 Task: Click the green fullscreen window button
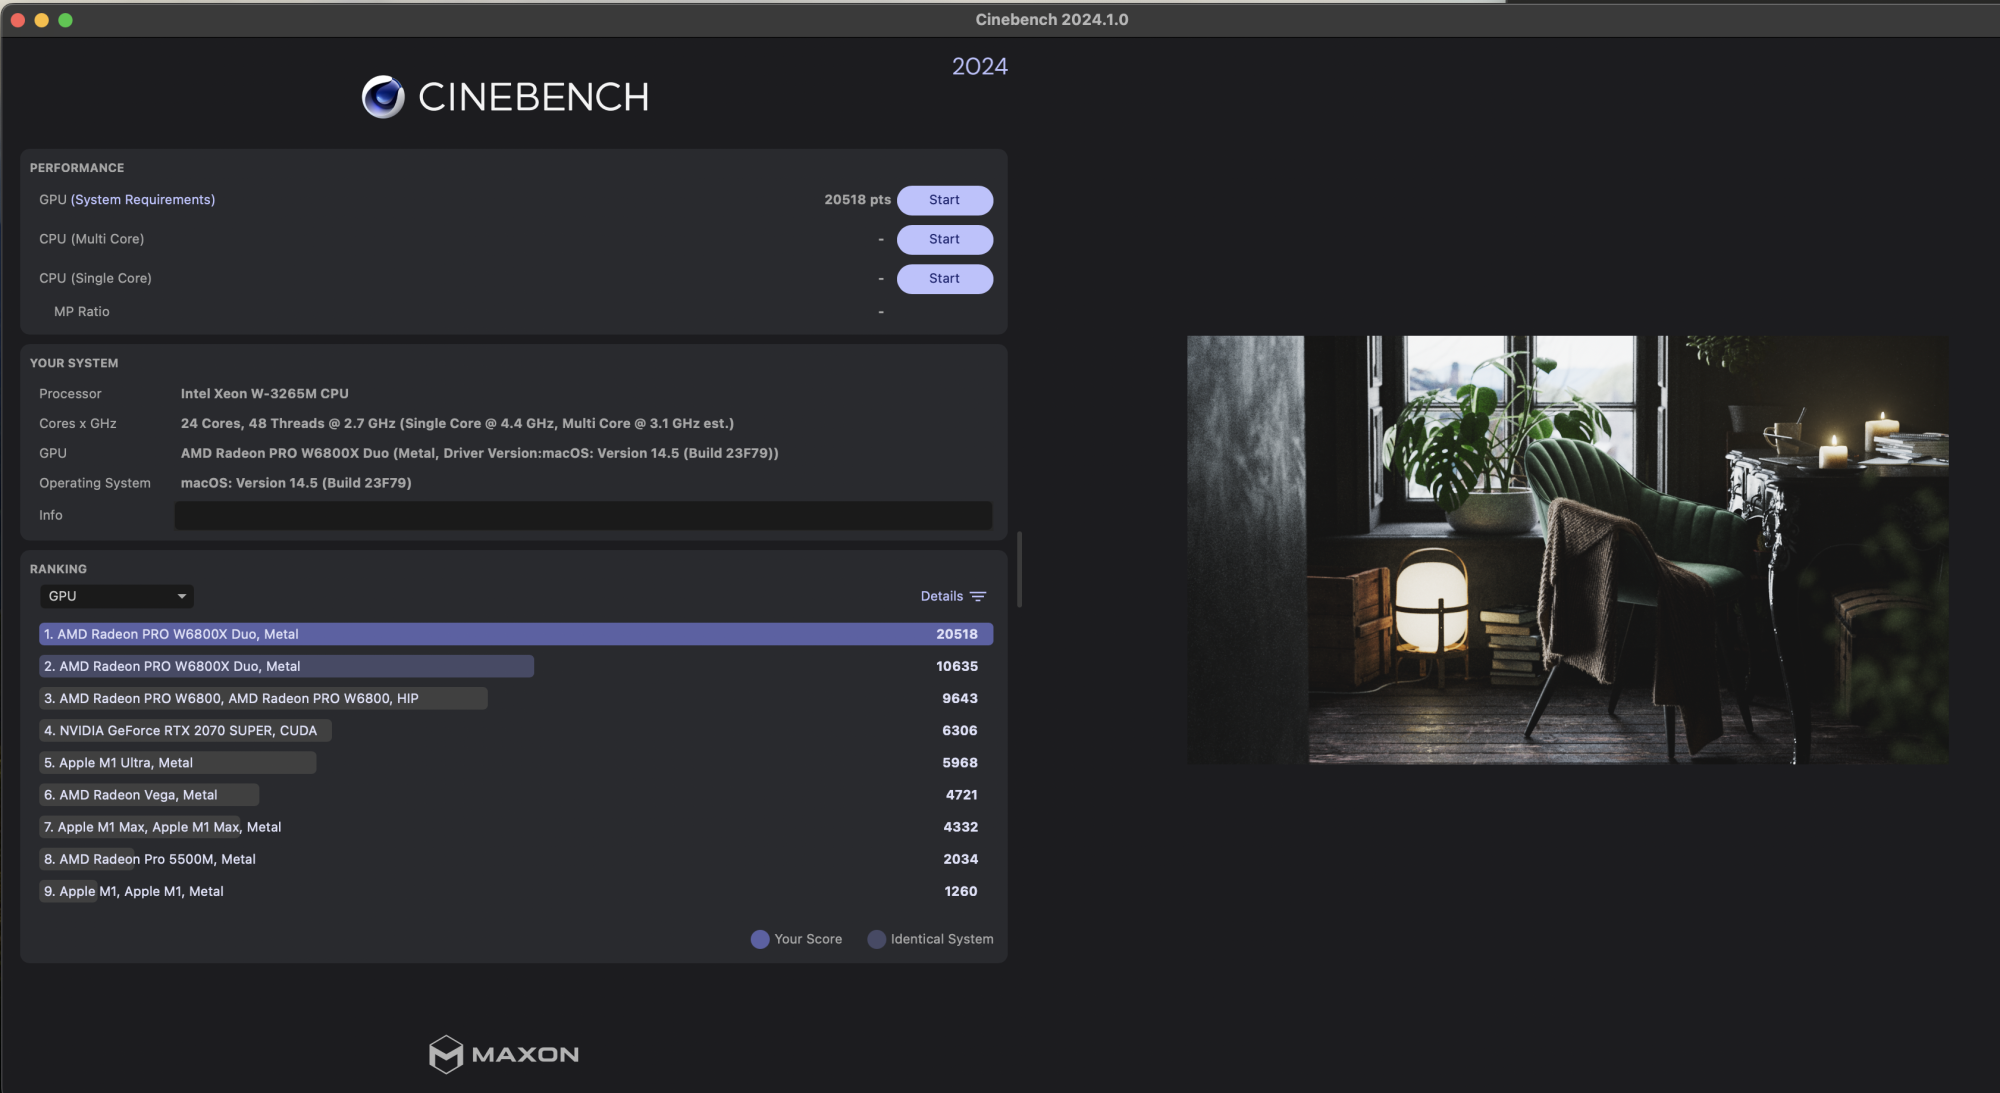click(66, 20)
